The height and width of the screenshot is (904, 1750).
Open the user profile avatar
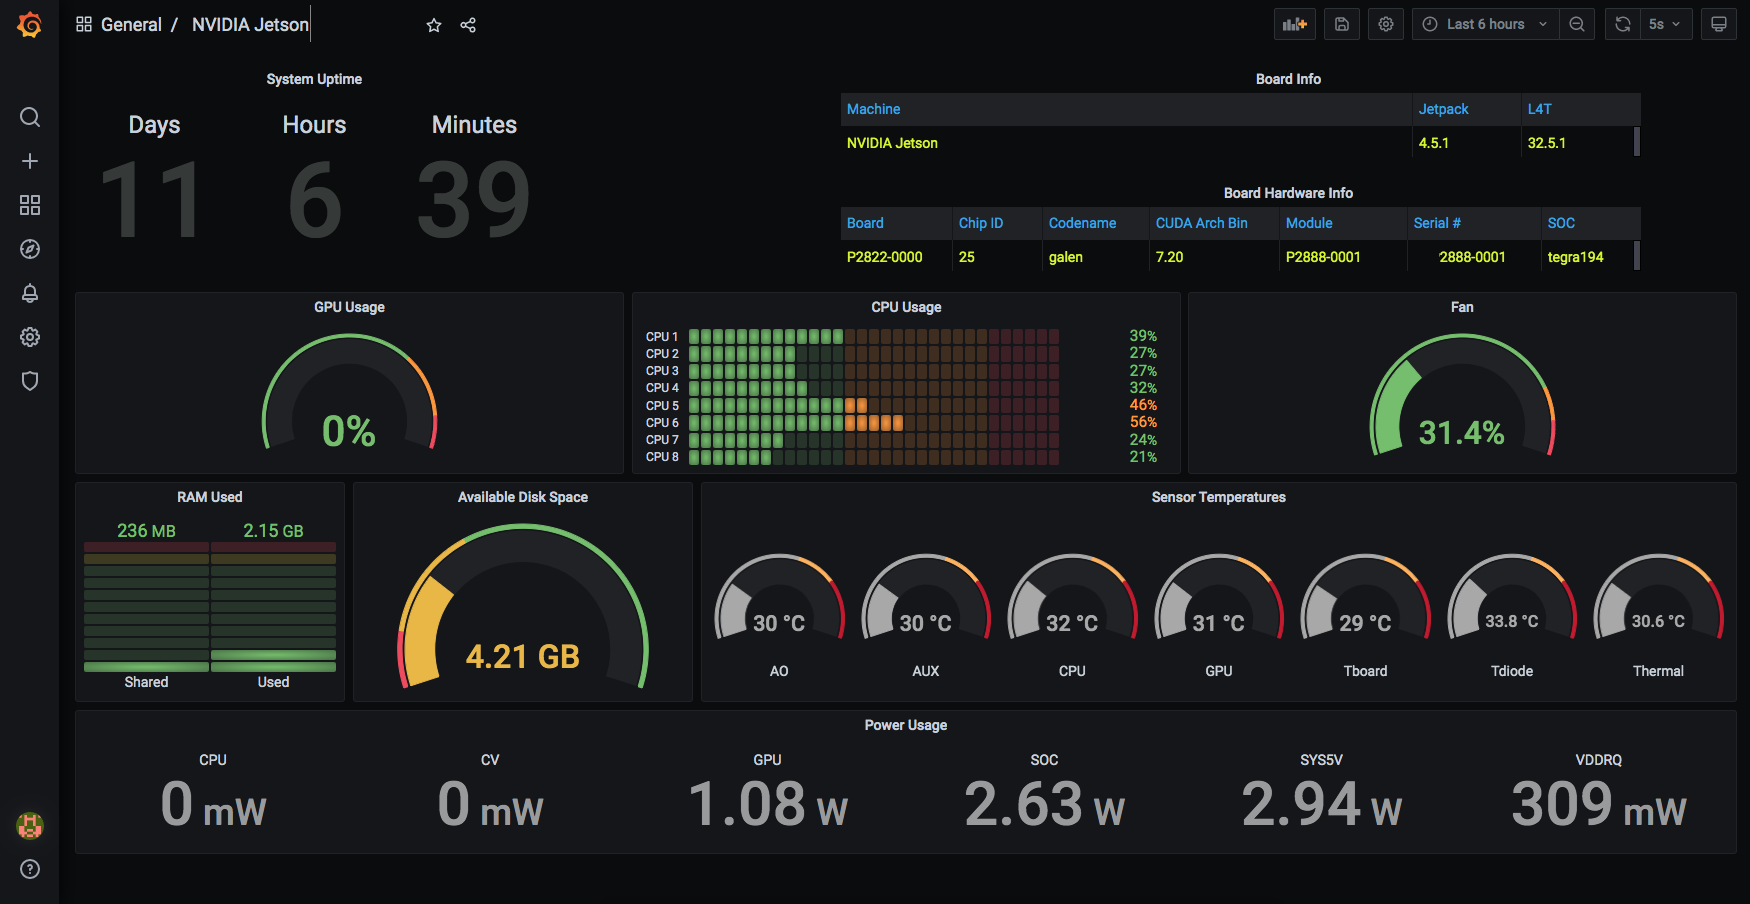coord(30,825)
